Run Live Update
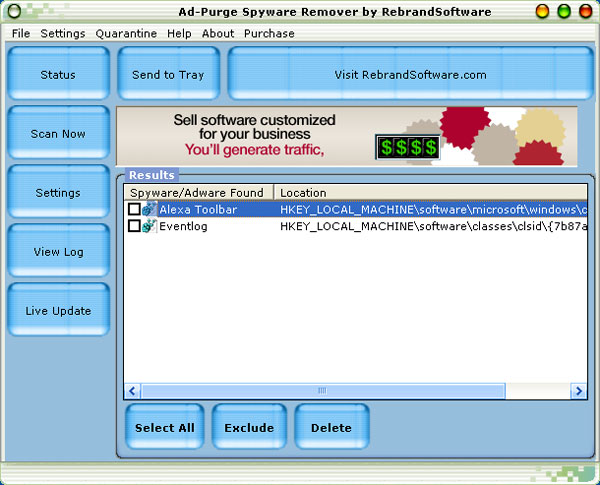 [58, 309]
